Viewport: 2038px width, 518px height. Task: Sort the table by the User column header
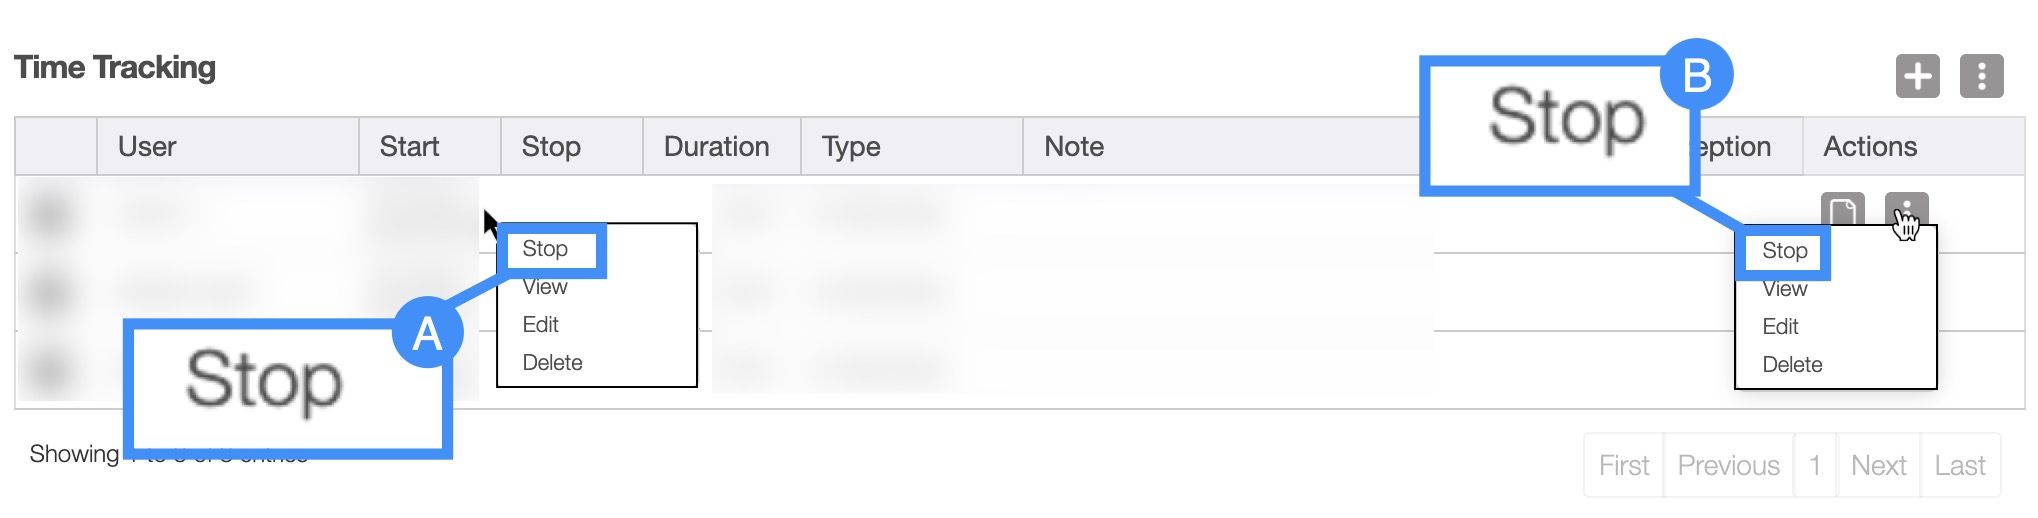point(147,147)
